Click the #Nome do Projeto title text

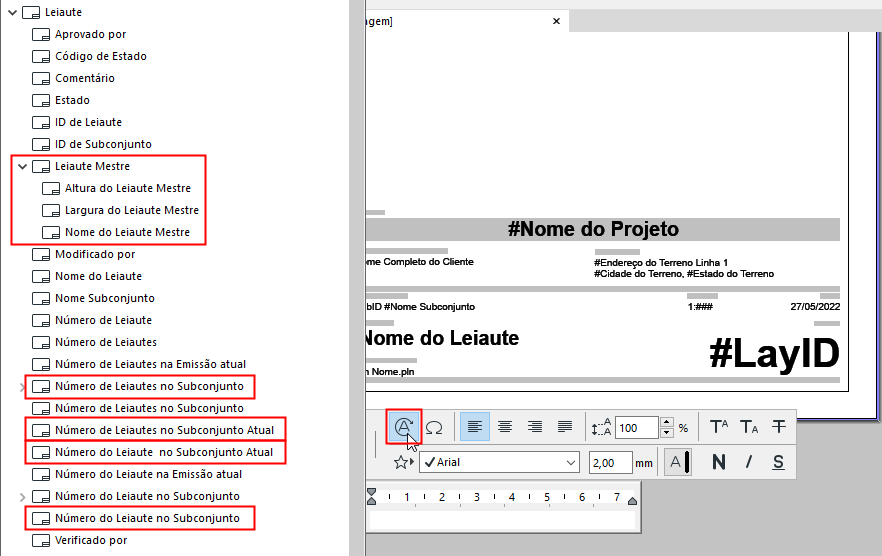point(593,229)
